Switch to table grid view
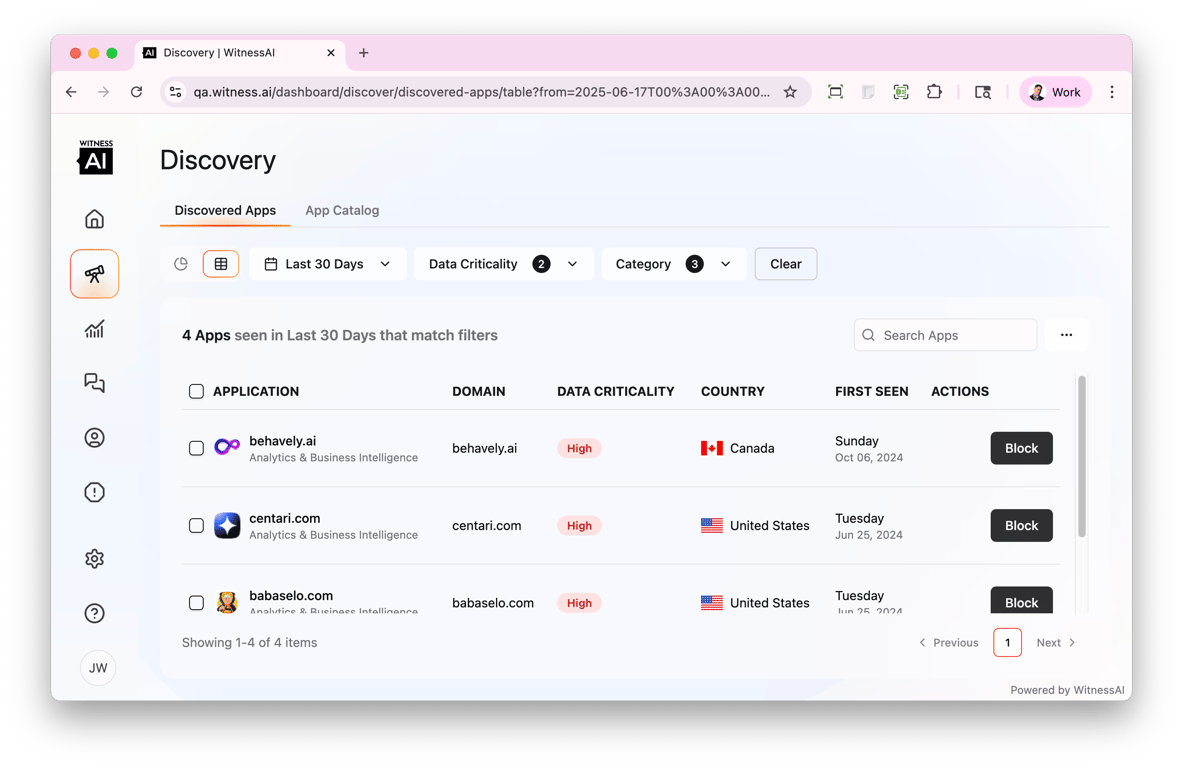Viewport: 1183px width, 768px height. [221, 264]
